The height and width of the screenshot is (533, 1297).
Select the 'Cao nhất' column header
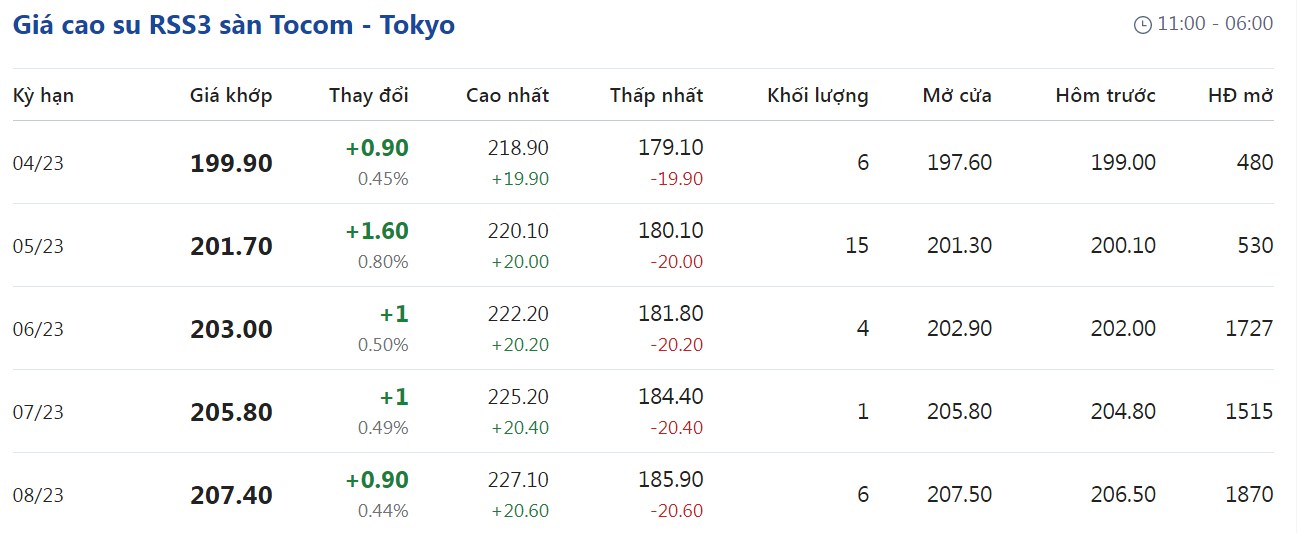click(x=507, y=96)
